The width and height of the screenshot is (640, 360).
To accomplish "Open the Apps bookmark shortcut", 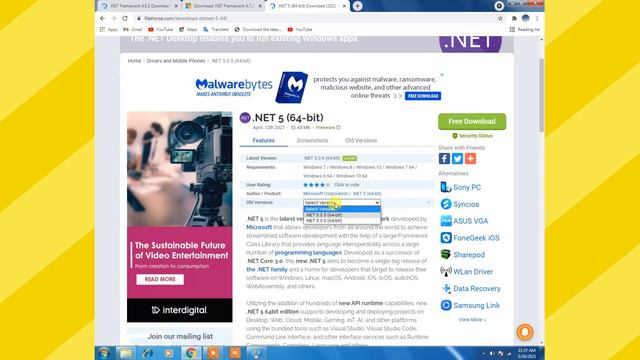I will point(109,29).
